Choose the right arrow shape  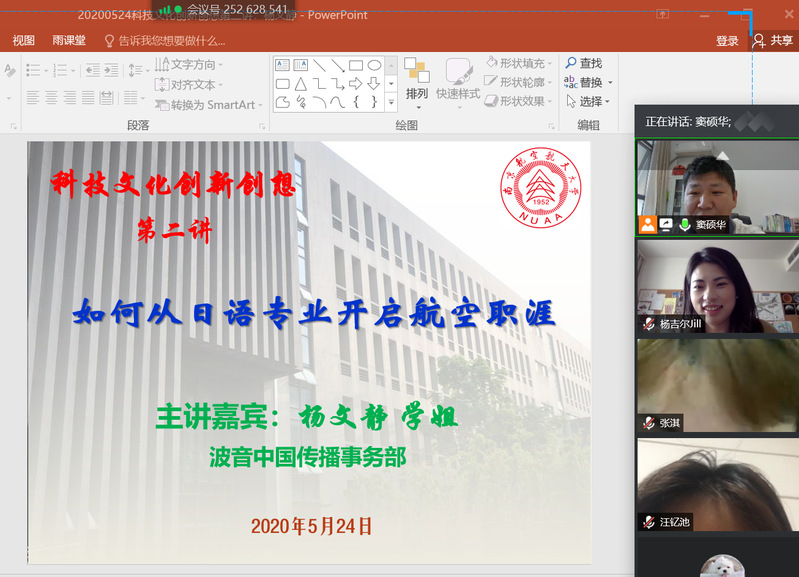pyautogui.click(x=356, y=84)
